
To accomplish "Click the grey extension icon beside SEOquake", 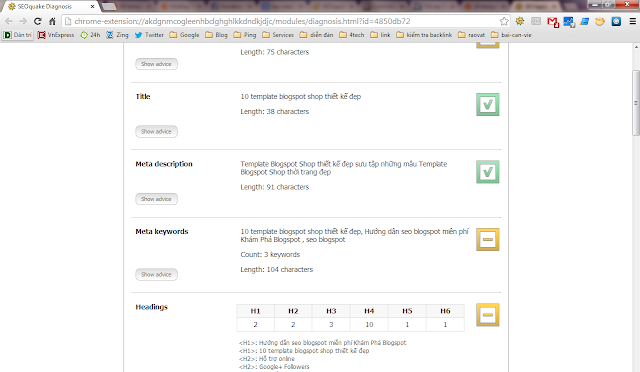I will point(536,21).
